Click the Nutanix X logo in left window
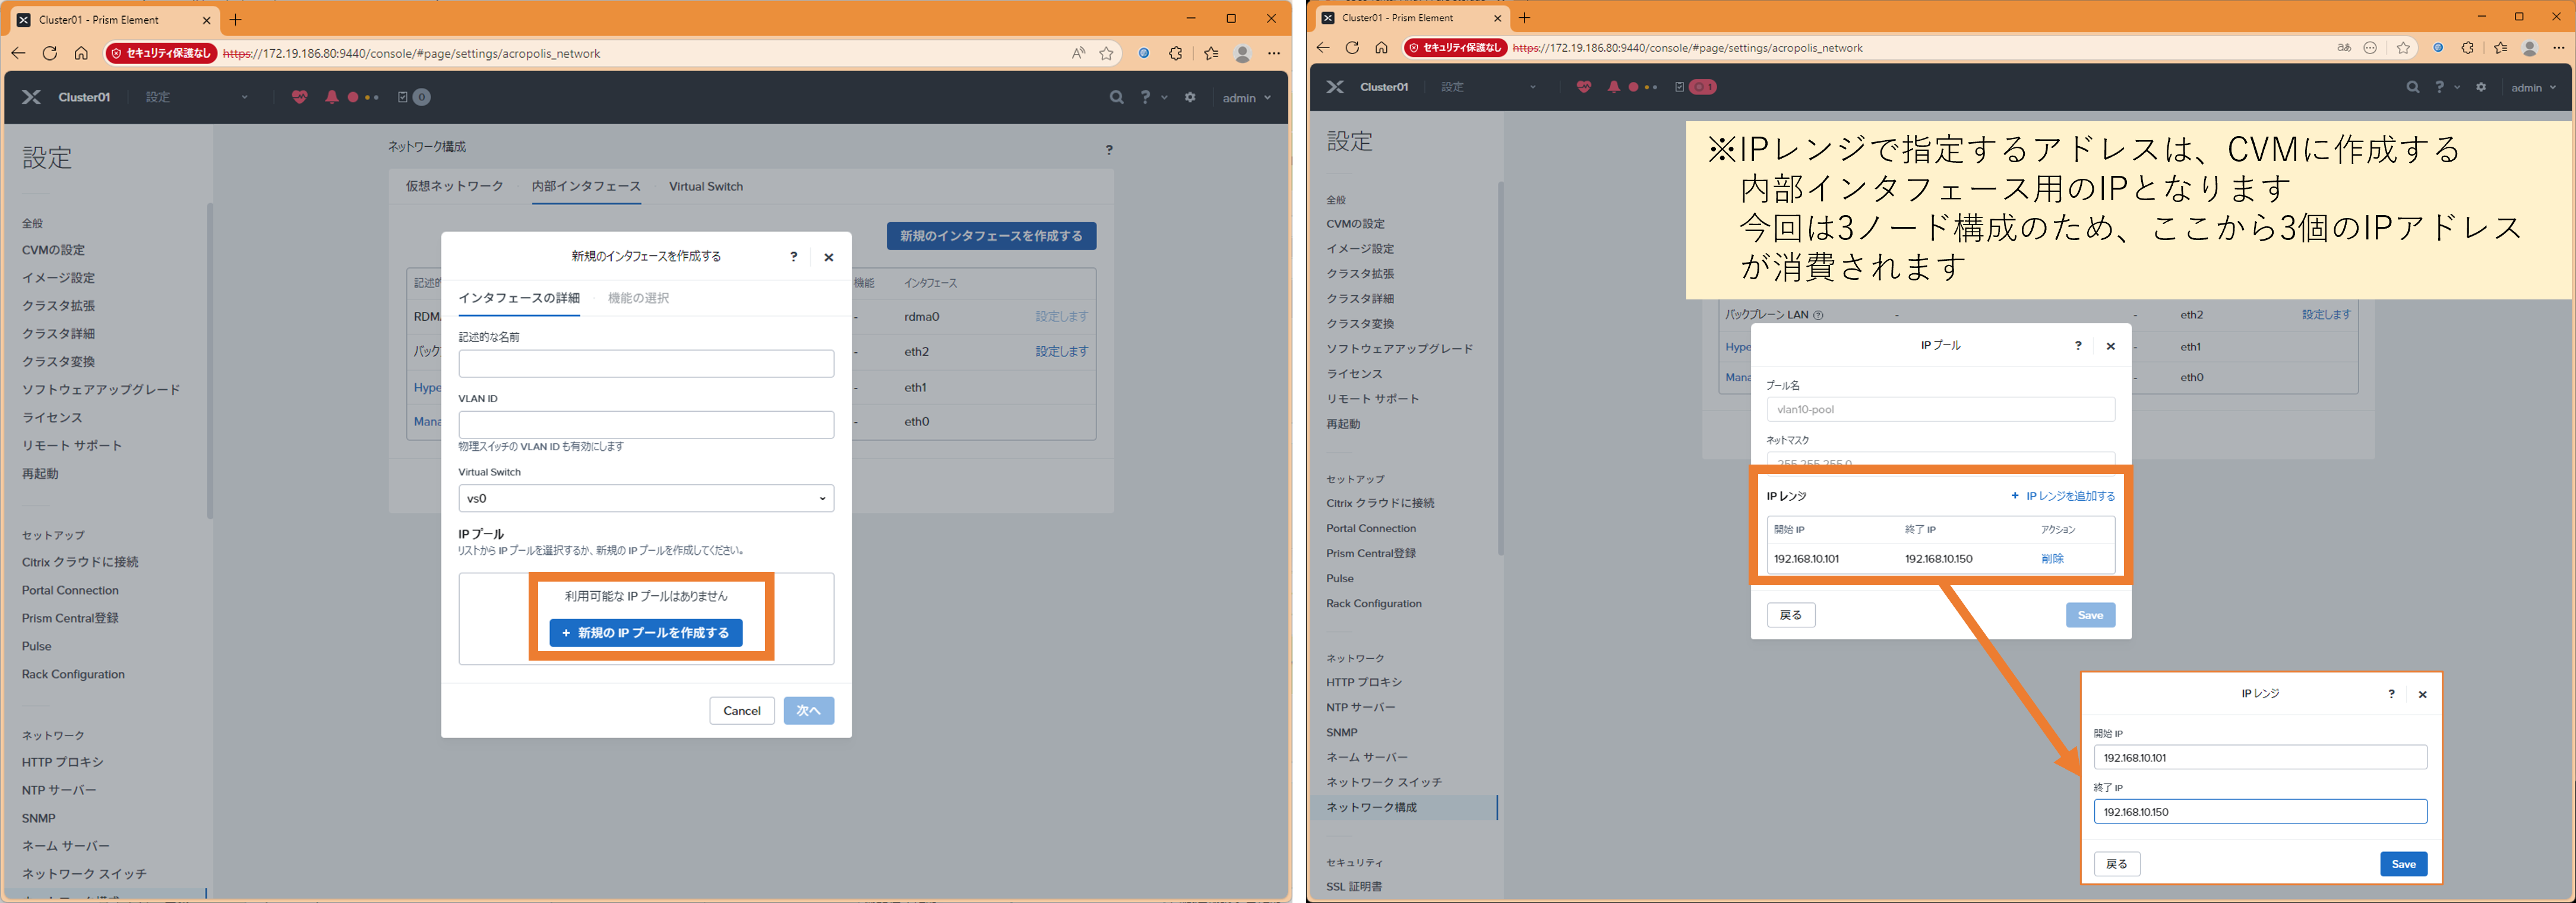 point(31,97)
